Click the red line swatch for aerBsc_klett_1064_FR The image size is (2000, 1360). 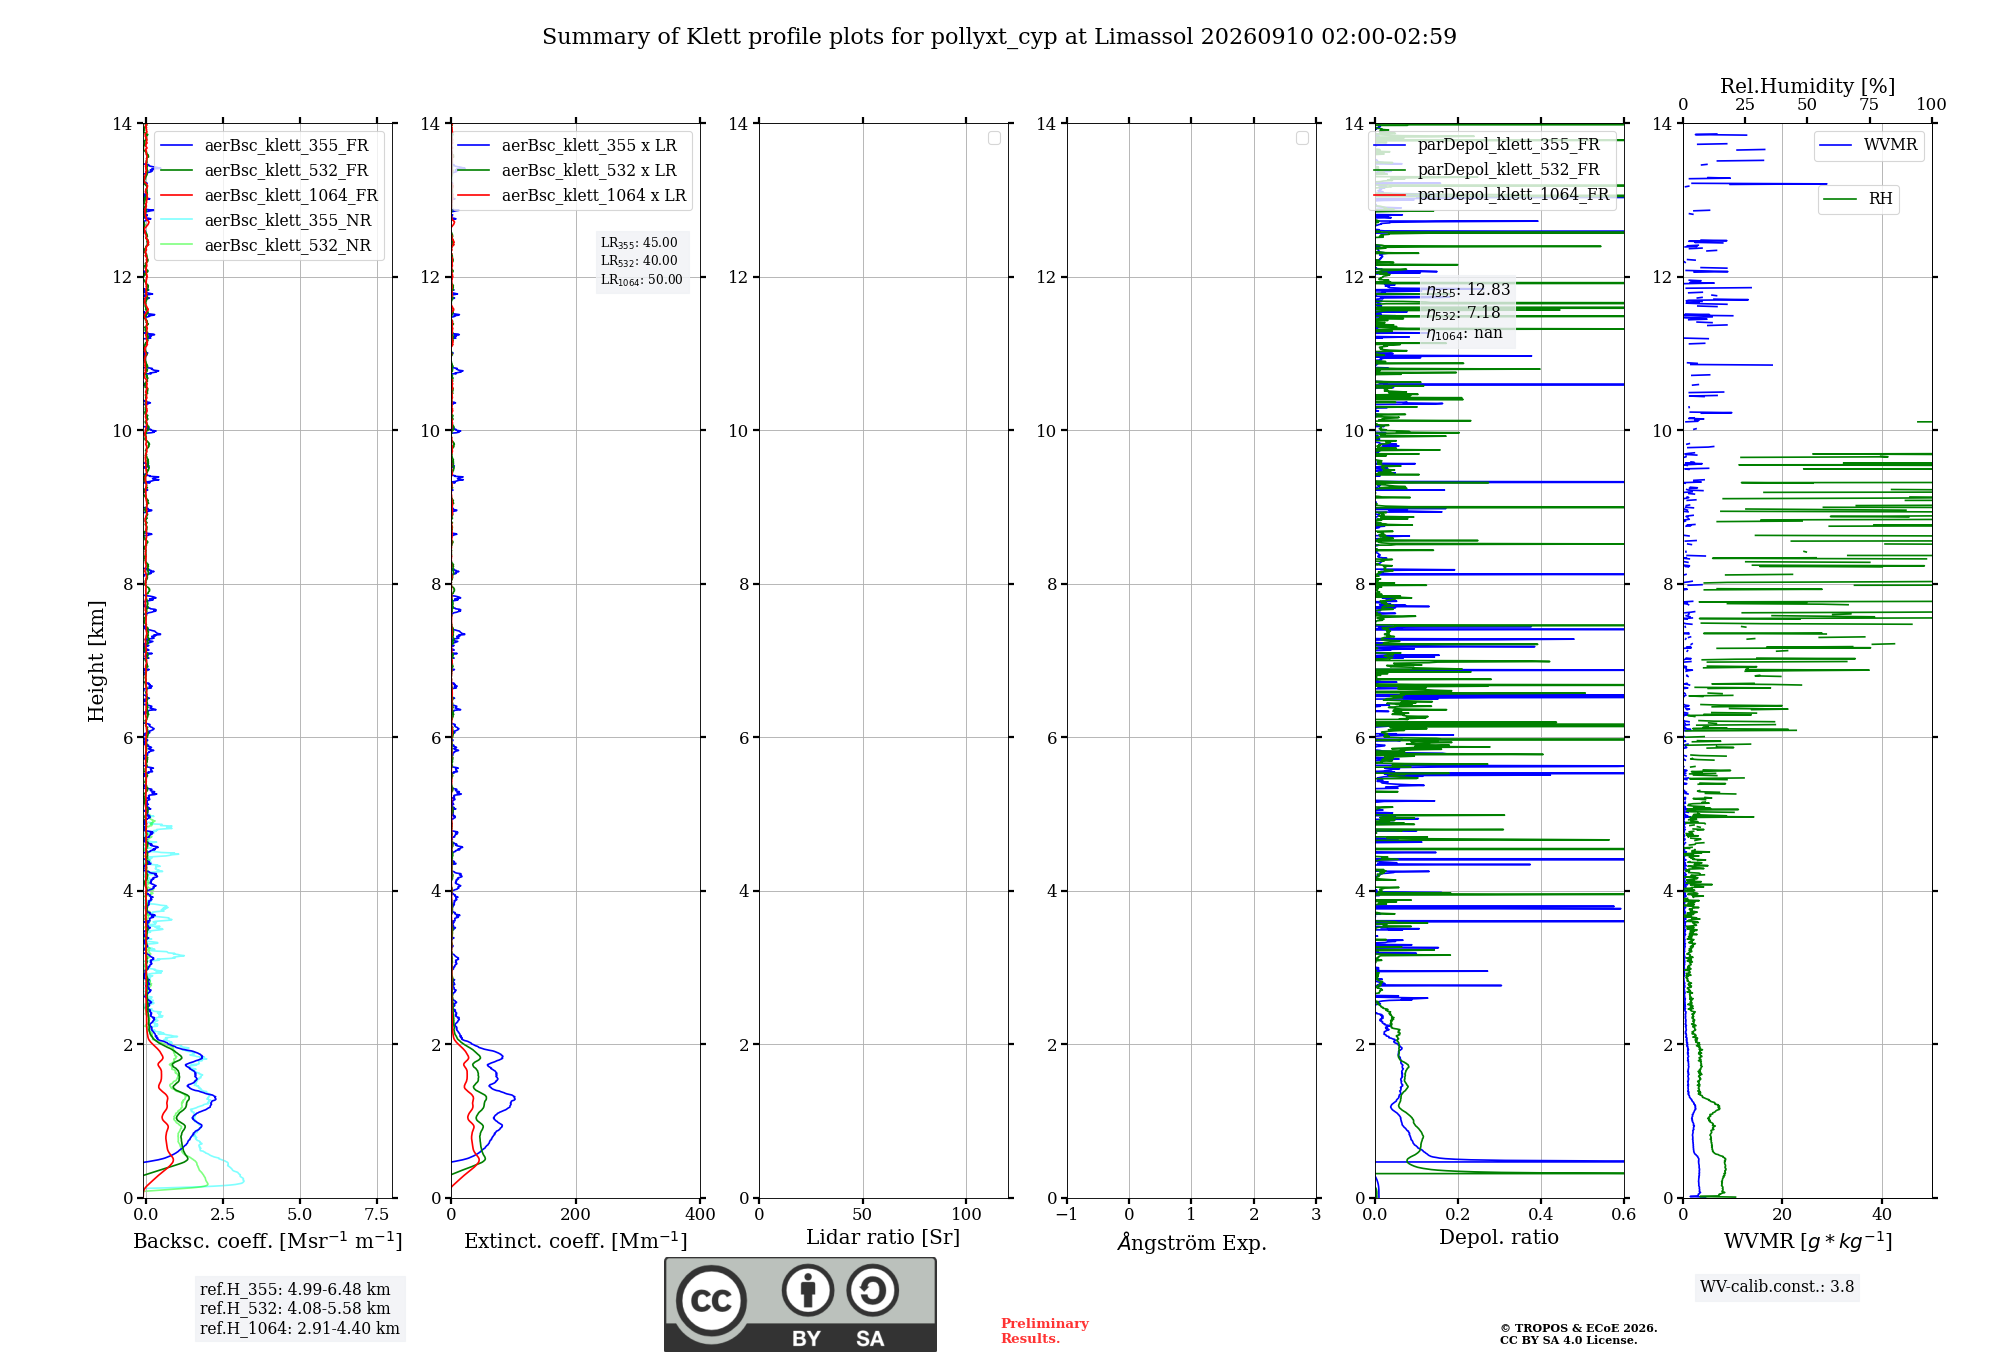click(x=177, y=196)
